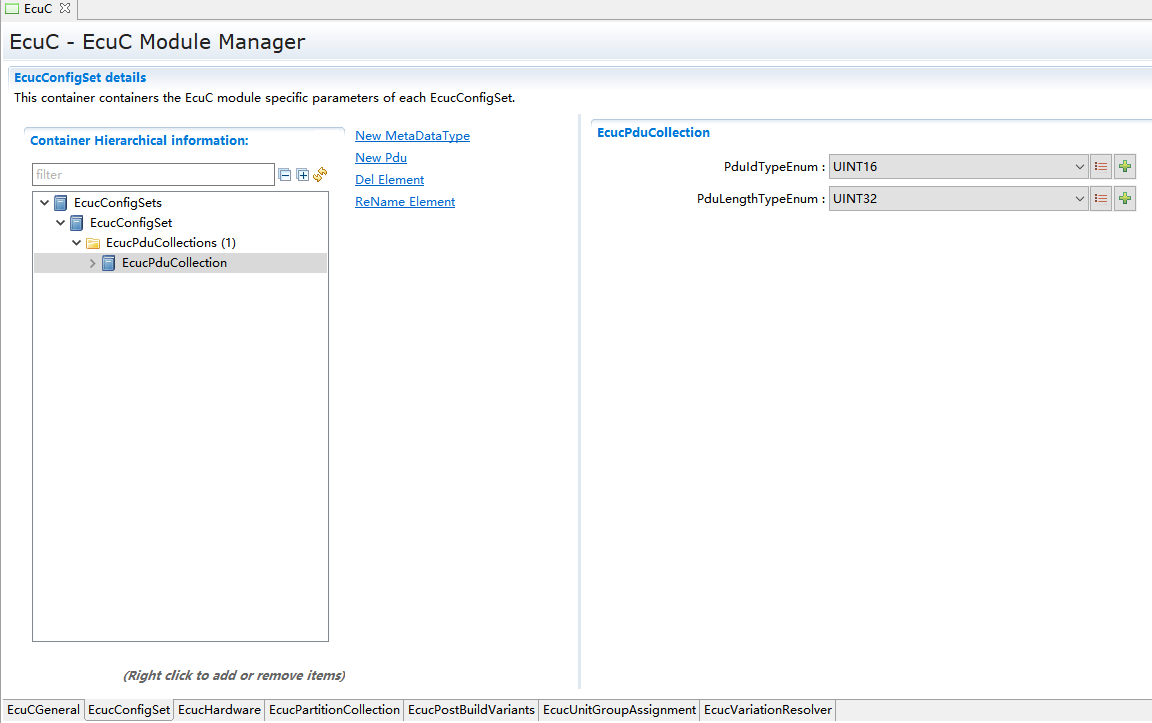Switch to the EcuCGeneral tab
This screenshot has width=1152, height=723.
pyautogui.click(x=43, y=710)
